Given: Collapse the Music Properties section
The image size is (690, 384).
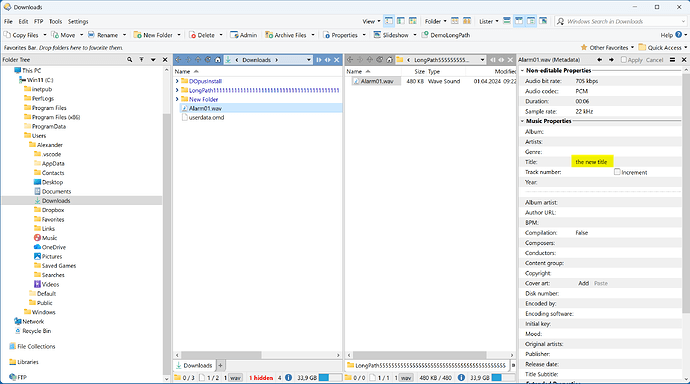Looking at the screenshot, I should [x=522, y=121].
